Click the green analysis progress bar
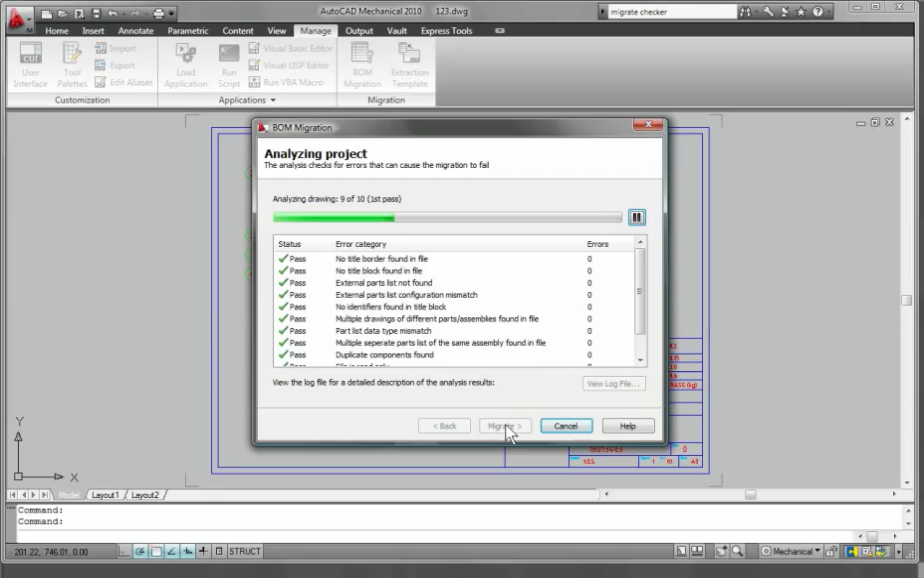The width and height of the screenshot is (924, 578). (447, 217)
